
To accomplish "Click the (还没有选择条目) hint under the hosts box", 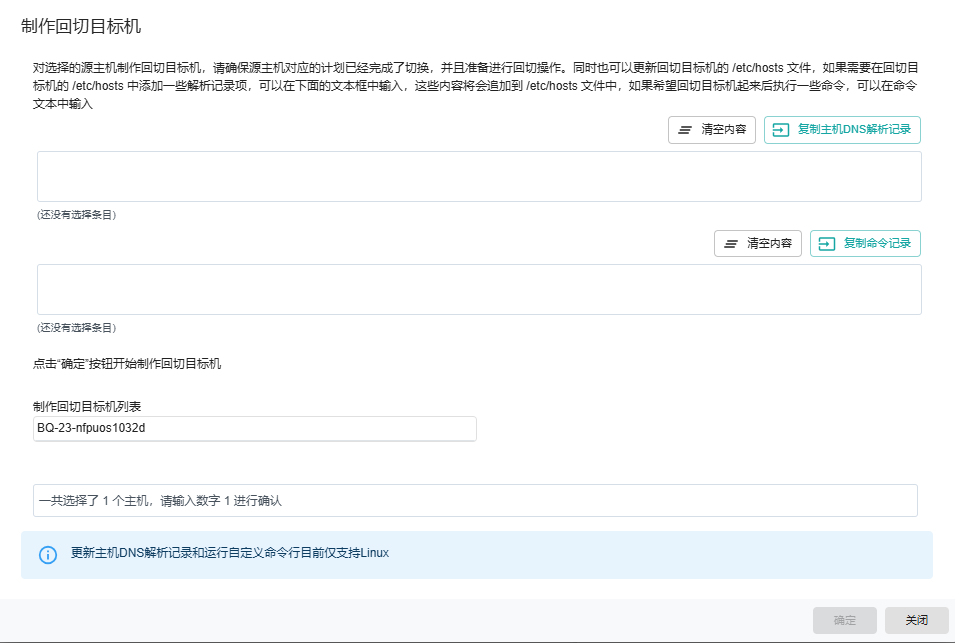I will (77, 215).
